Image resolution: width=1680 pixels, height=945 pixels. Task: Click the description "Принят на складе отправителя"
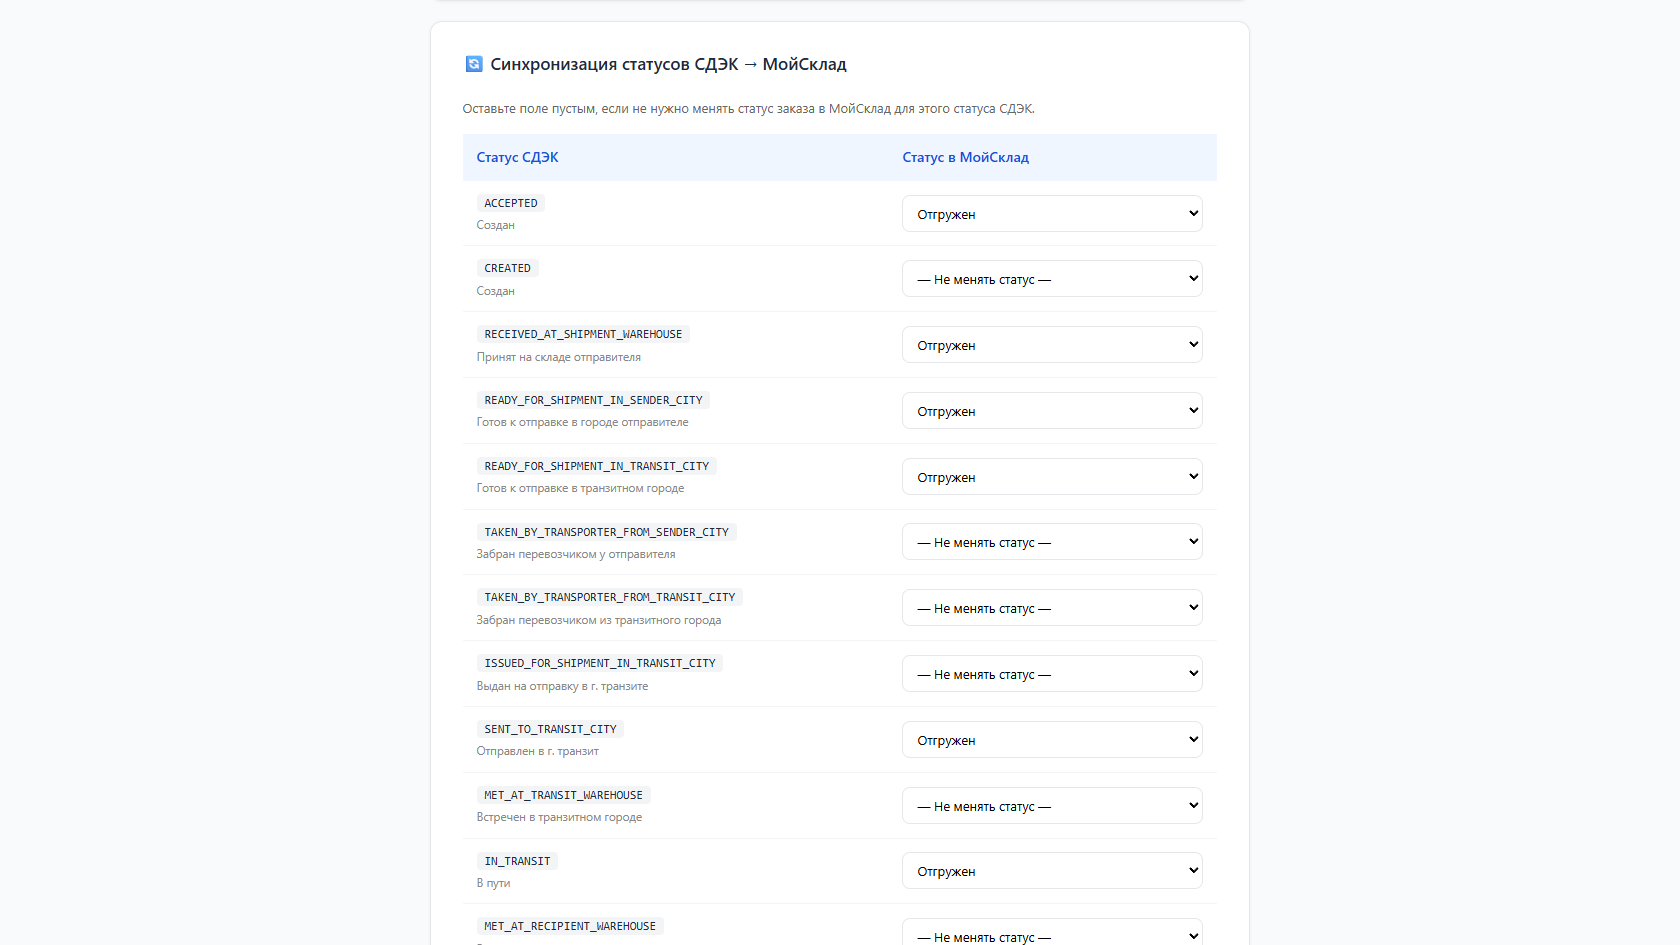(559, 357)
